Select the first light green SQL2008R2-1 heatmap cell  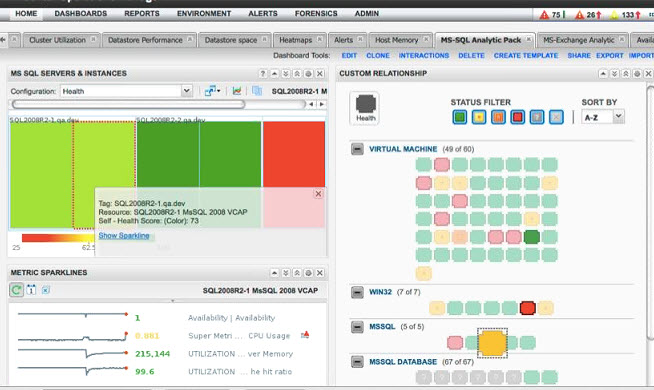[x=41, y=175]
